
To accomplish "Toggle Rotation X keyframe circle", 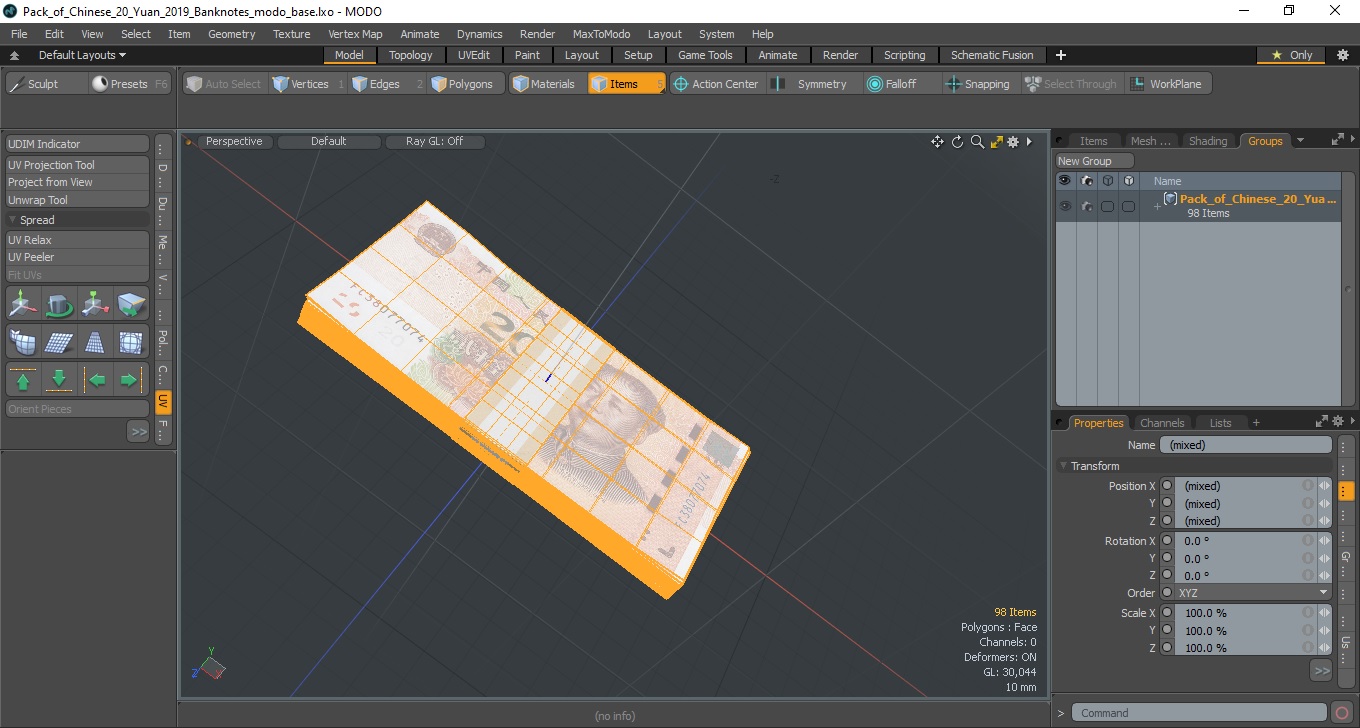I will pos(1167,541).
